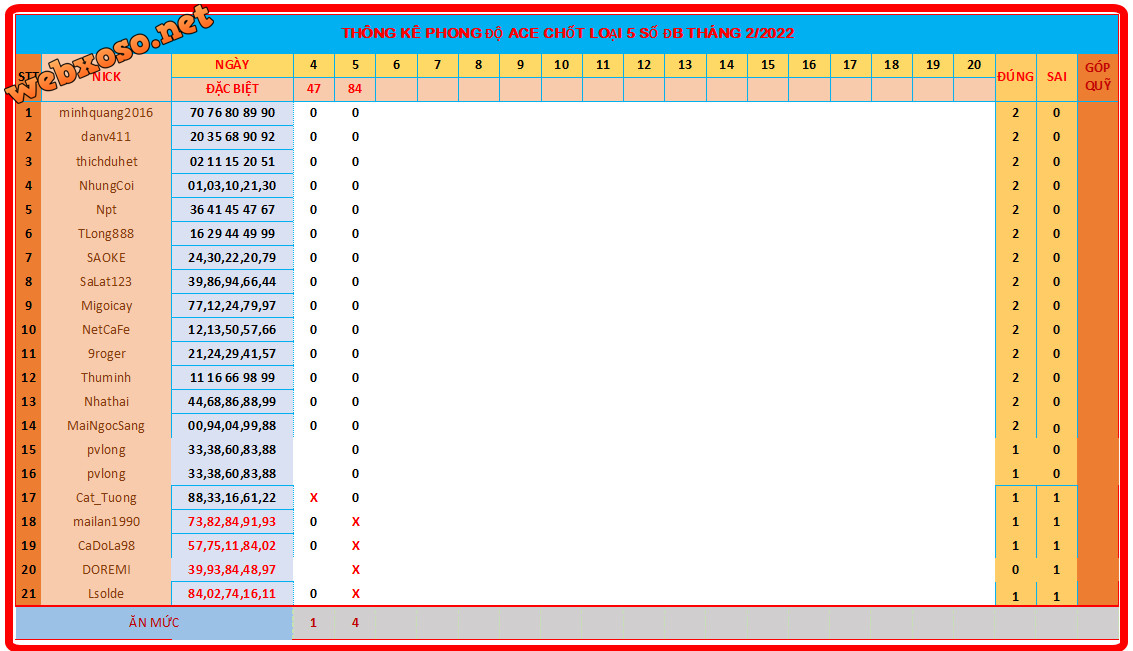The height and width of the screenshot is (651, 1133).
Task: Click day 10 column header
Action: pyautogui.click(x=561, y=64)
